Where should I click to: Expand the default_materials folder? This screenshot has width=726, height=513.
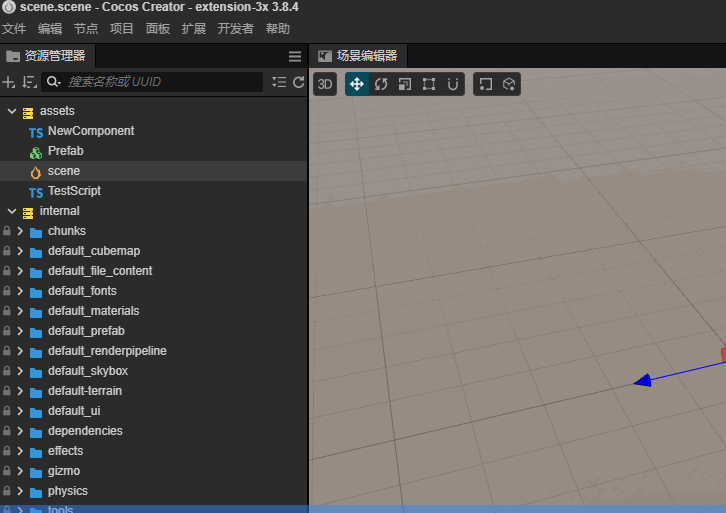tap(20, 311)
